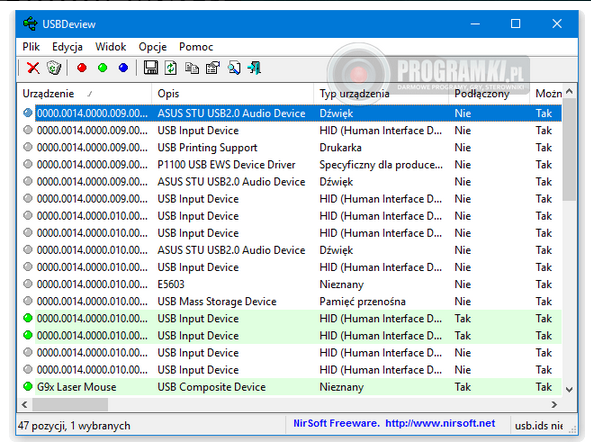
Task: Select the USB Composite Device description
Action: point(211,387)
